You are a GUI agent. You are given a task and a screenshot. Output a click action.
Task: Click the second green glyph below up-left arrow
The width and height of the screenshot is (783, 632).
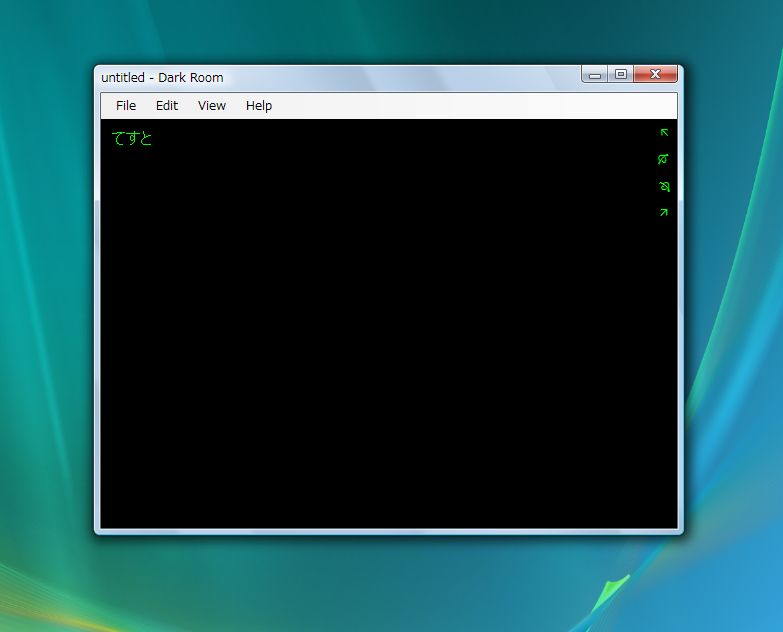663,159
